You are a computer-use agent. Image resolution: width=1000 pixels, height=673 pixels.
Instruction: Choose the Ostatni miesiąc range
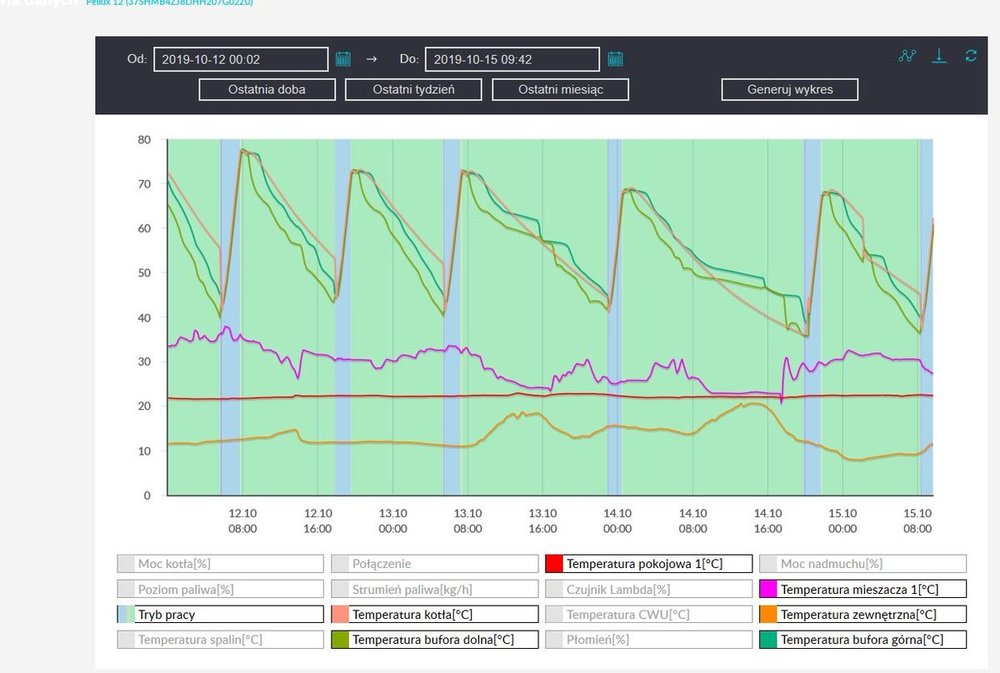pyautogui.click(x=560, y=89)
